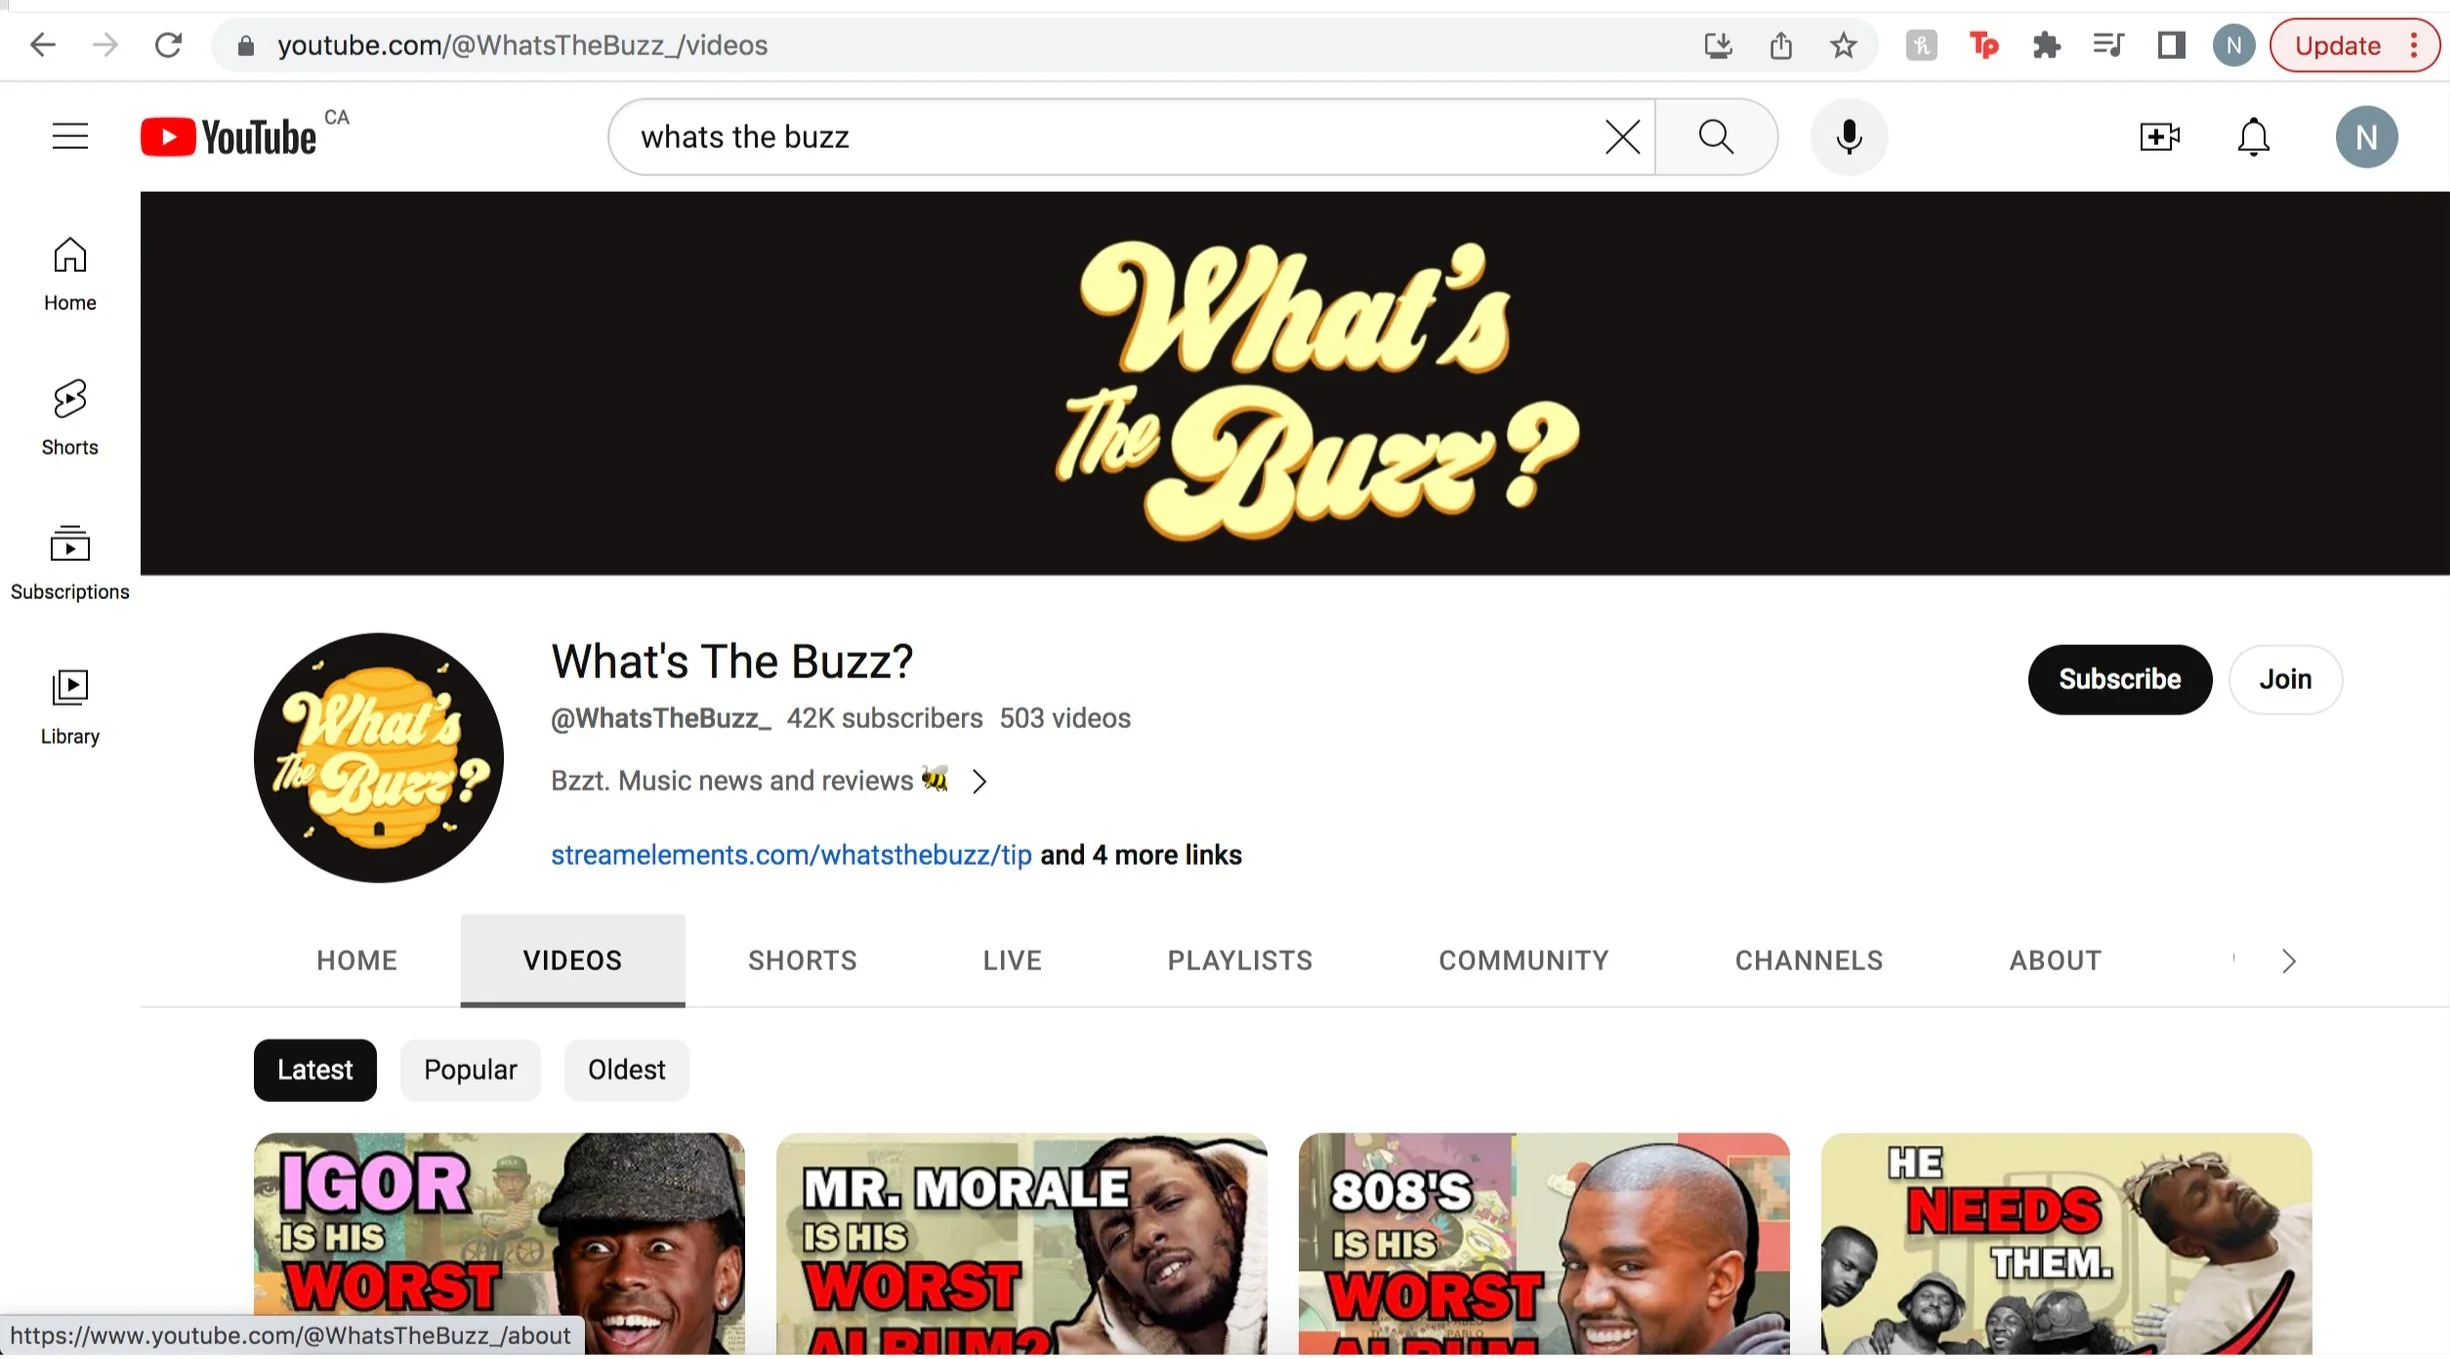Click the search magnifier button
The height and width of the screenshot is (1359, 2450).
pyautogui.click(x=1715, y=136)
